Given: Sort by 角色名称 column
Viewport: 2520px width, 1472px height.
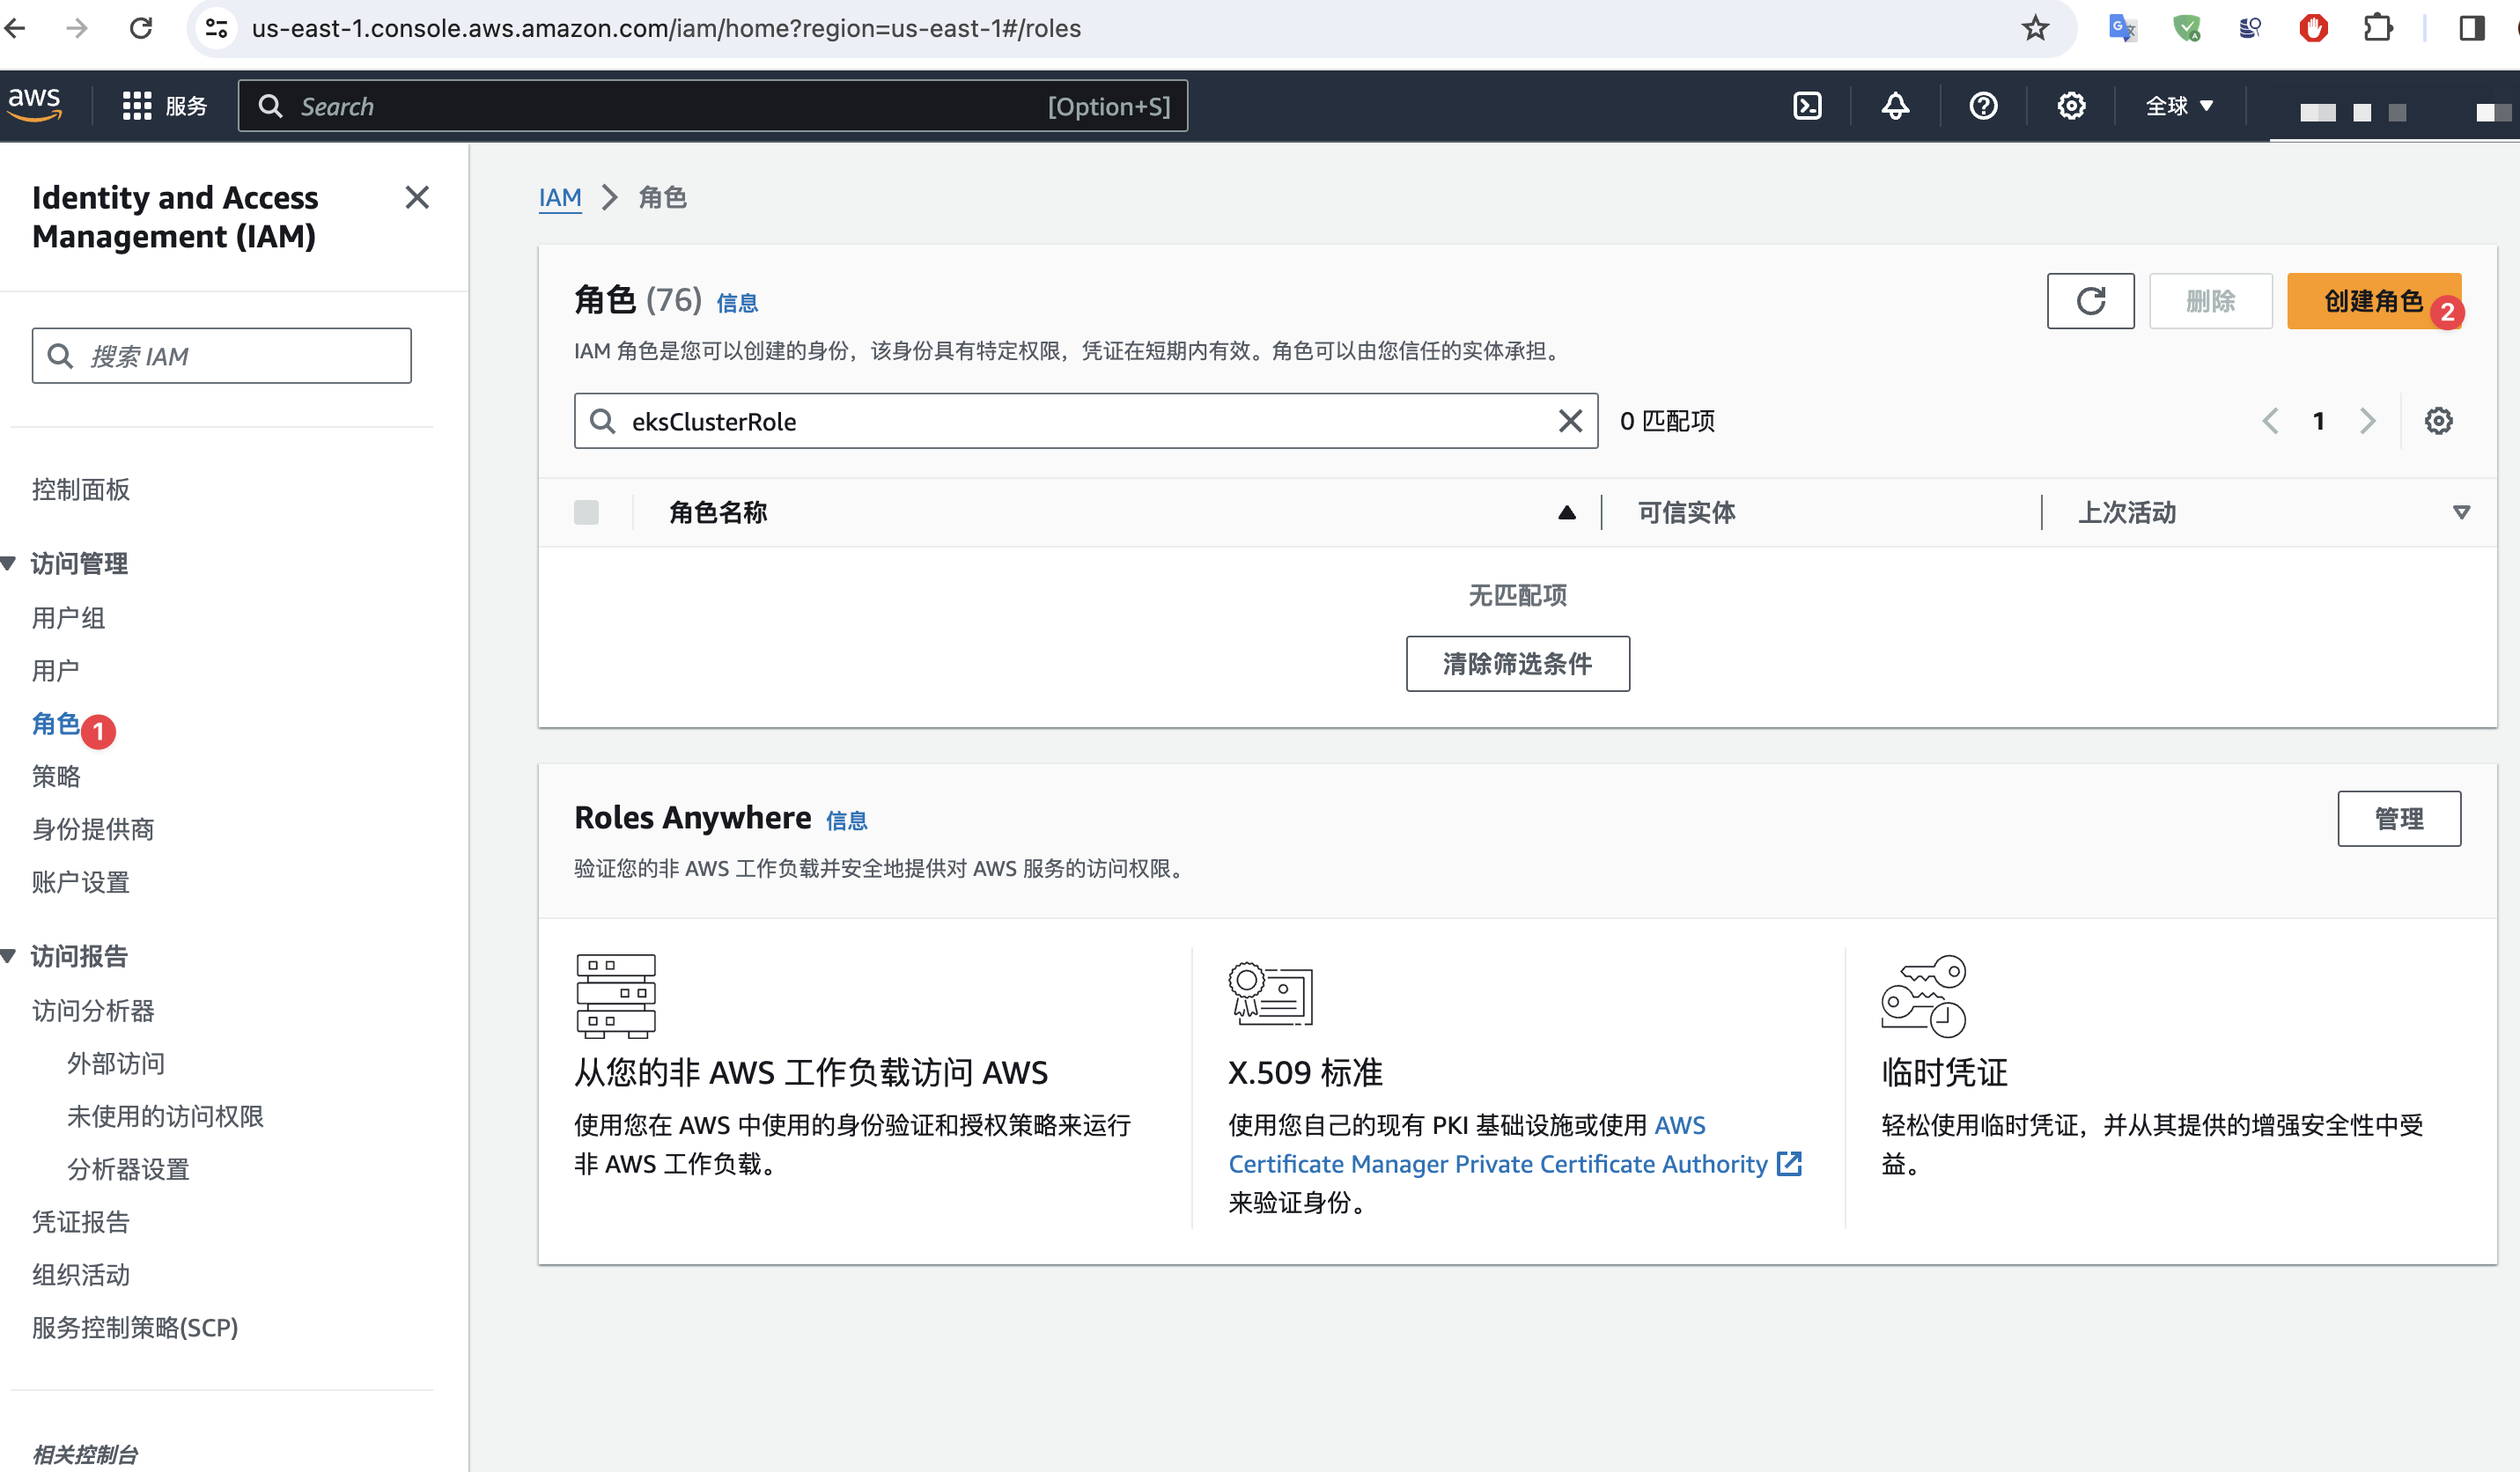Looking at the screenshot, I should pos(718,513).
